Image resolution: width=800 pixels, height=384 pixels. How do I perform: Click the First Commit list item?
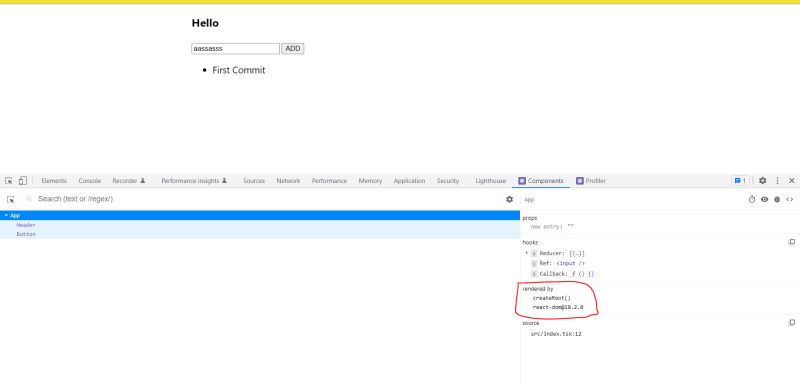[x=239, y=70]
